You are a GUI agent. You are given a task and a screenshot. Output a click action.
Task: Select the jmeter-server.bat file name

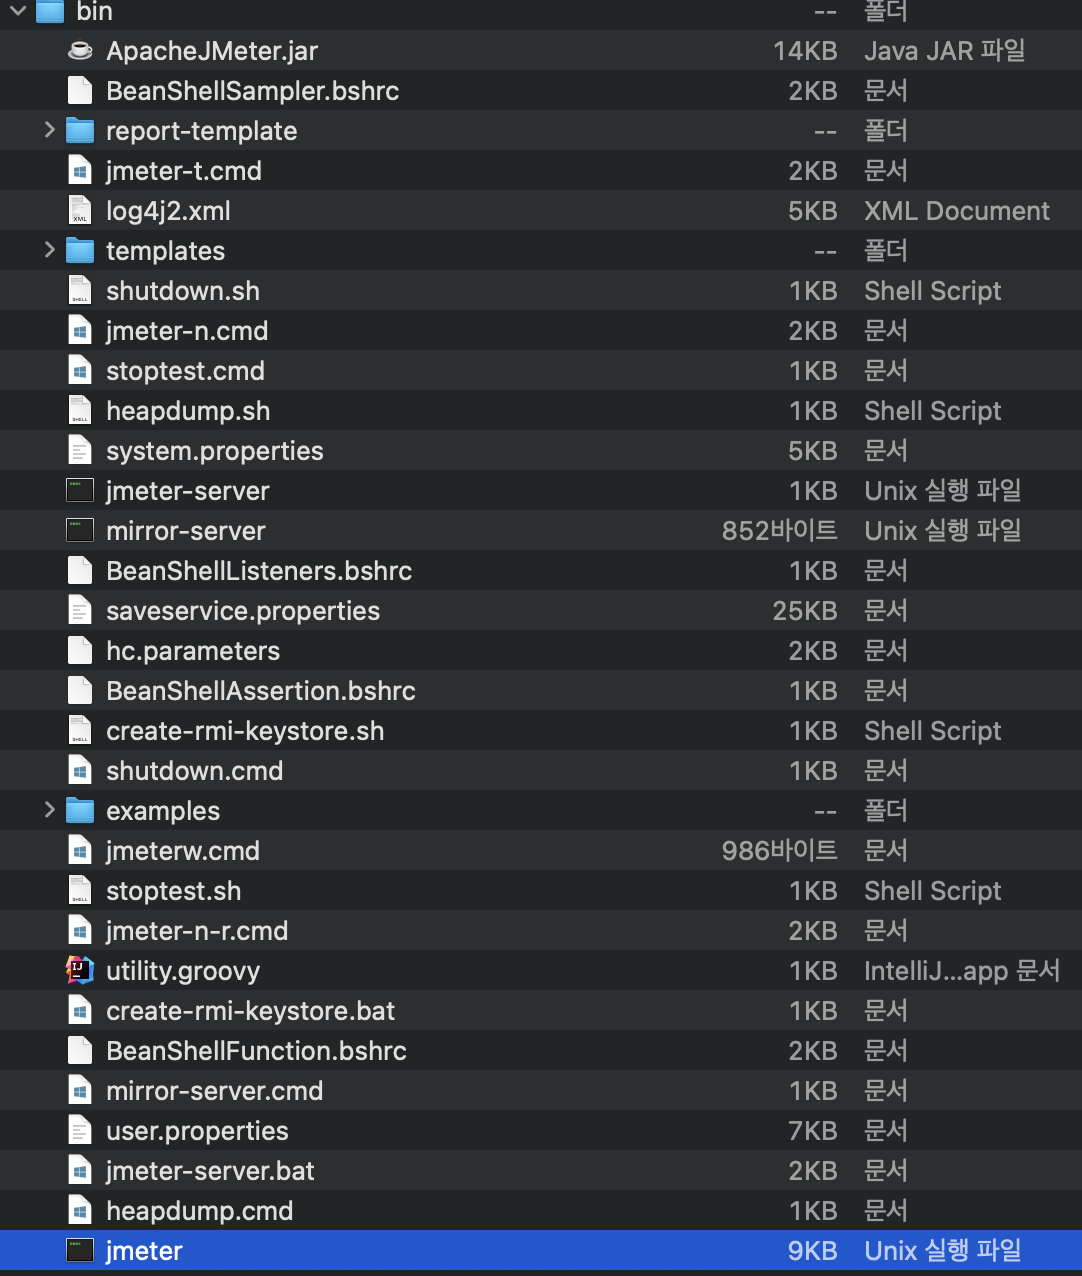tap(211, 1171)
